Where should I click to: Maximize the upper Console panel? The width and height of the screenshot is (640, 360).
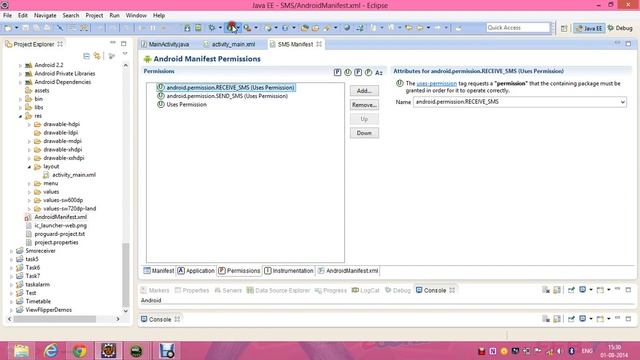[x=628, y=290]
